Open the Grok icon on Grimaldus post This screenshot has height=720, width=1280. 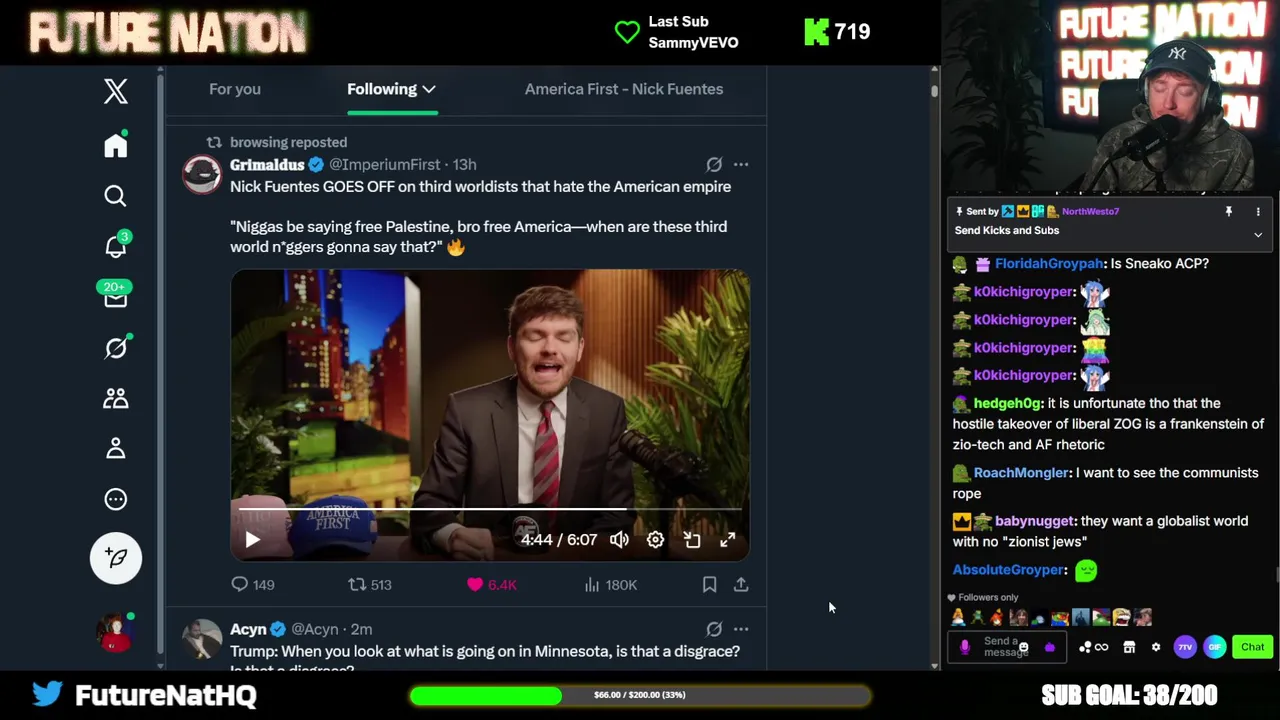[x=714, y=164]
